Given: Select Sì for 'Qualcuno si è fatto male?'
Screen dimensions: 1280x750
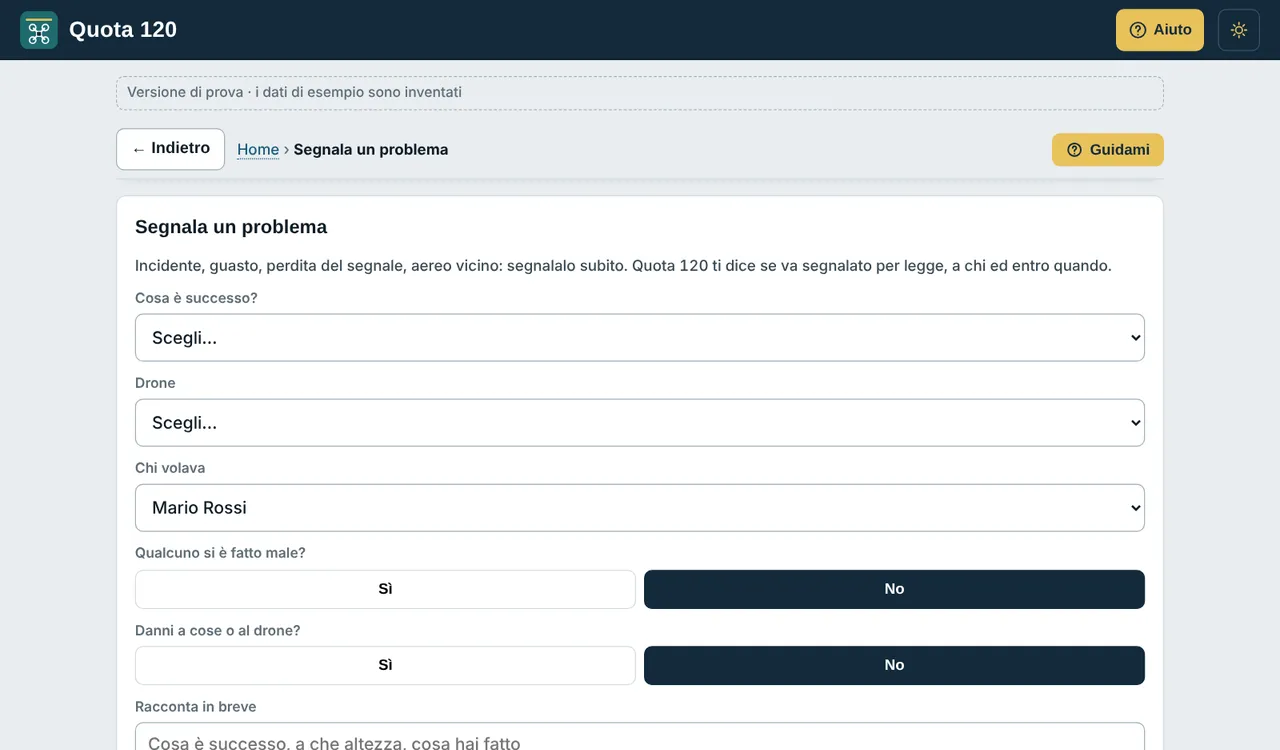Looking at the screenshot, I should [x=385, y=589].
